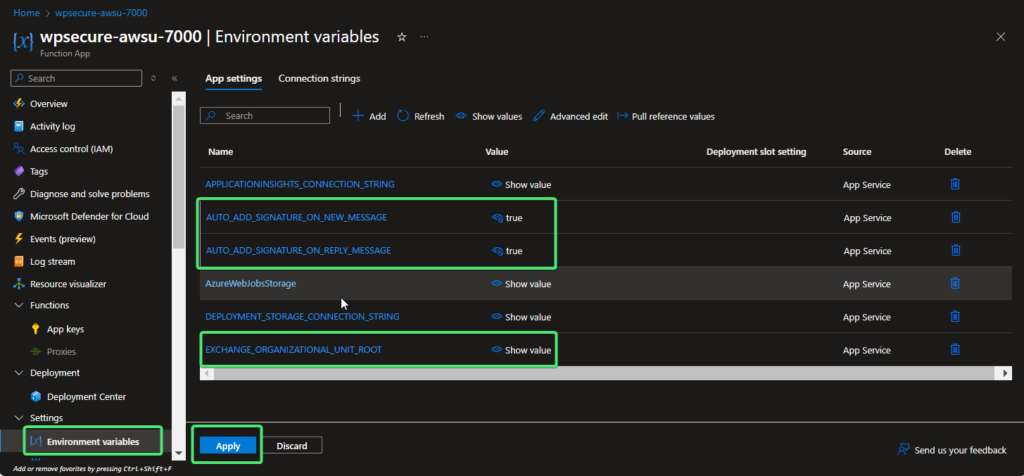Favorite this page with the star icon

(401, 37)
